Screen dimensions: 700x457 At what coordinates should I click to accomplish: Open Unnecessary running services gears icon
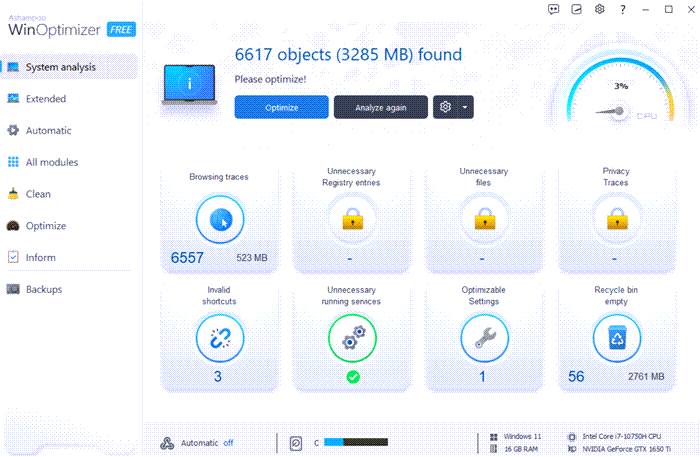[352, 338]
